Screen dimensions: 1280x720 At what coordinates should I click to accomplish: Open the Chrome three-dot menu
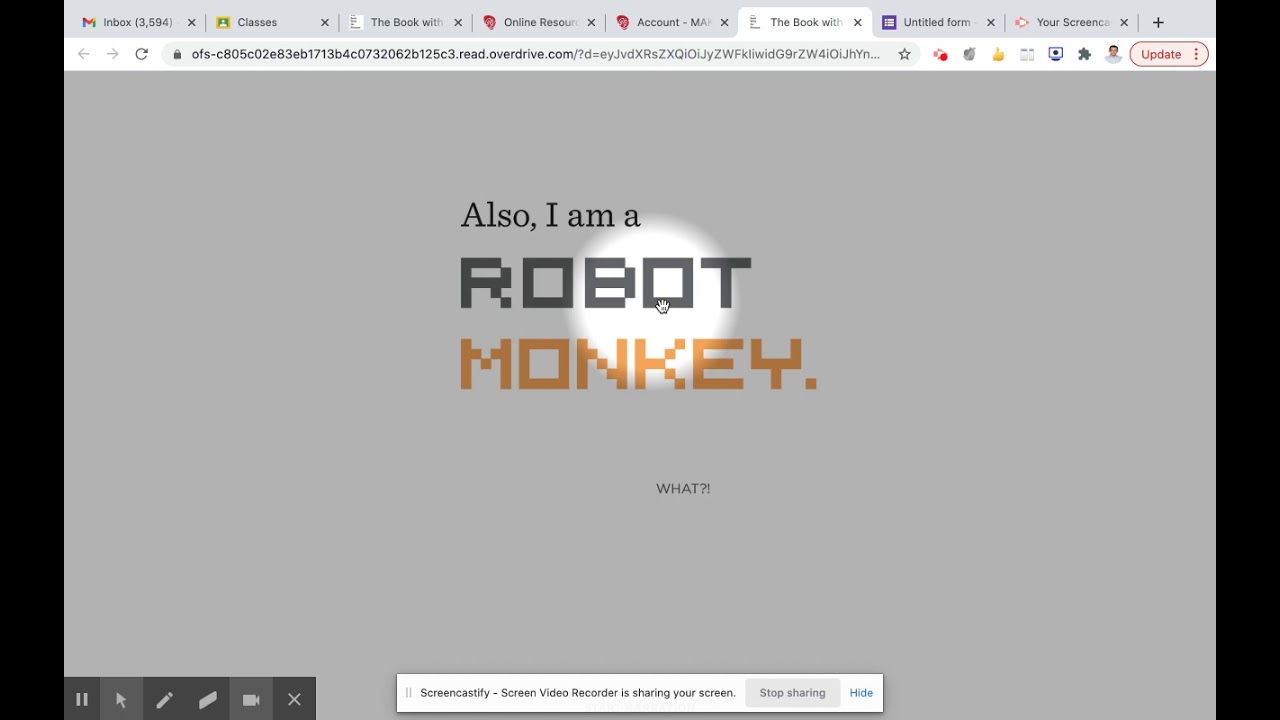click(x=1196, y=54)
